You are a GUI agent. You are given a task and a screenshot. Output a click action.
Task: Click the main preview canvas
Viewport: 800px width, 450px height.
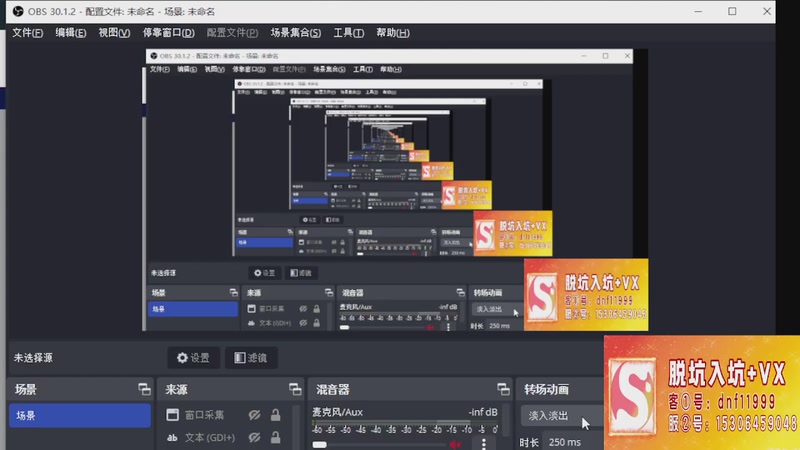(x=395, y=190)
